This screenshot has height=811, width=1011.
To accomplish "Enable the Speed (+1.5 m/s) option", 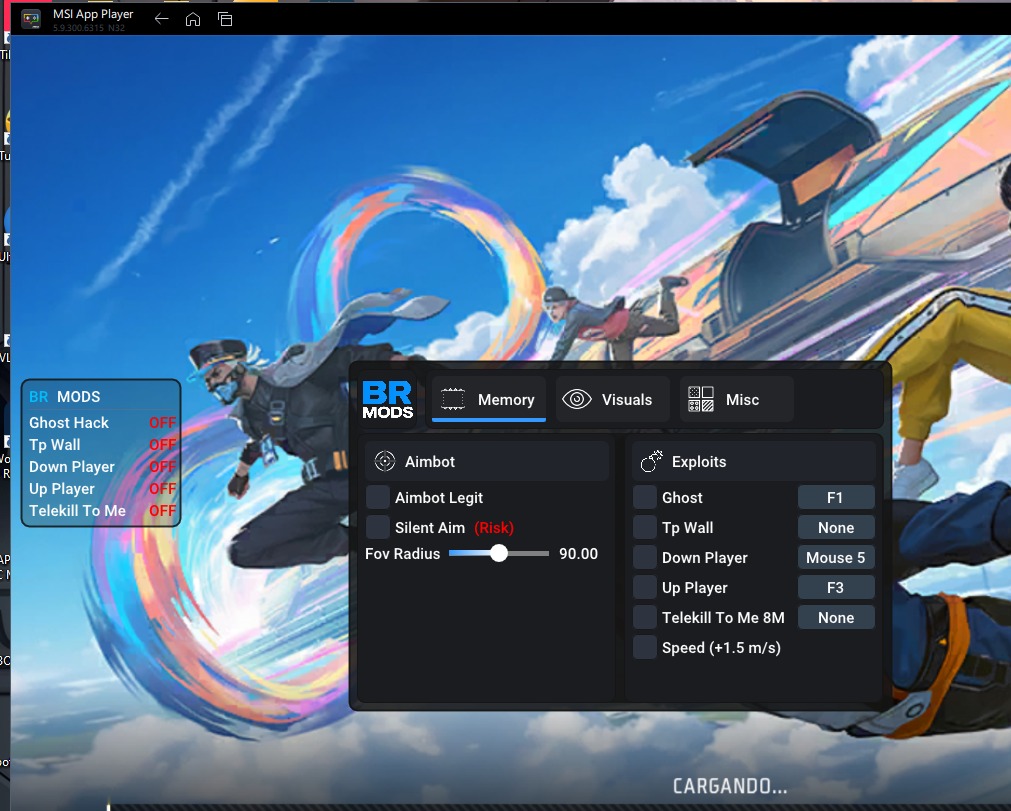I will coord(645,647).
